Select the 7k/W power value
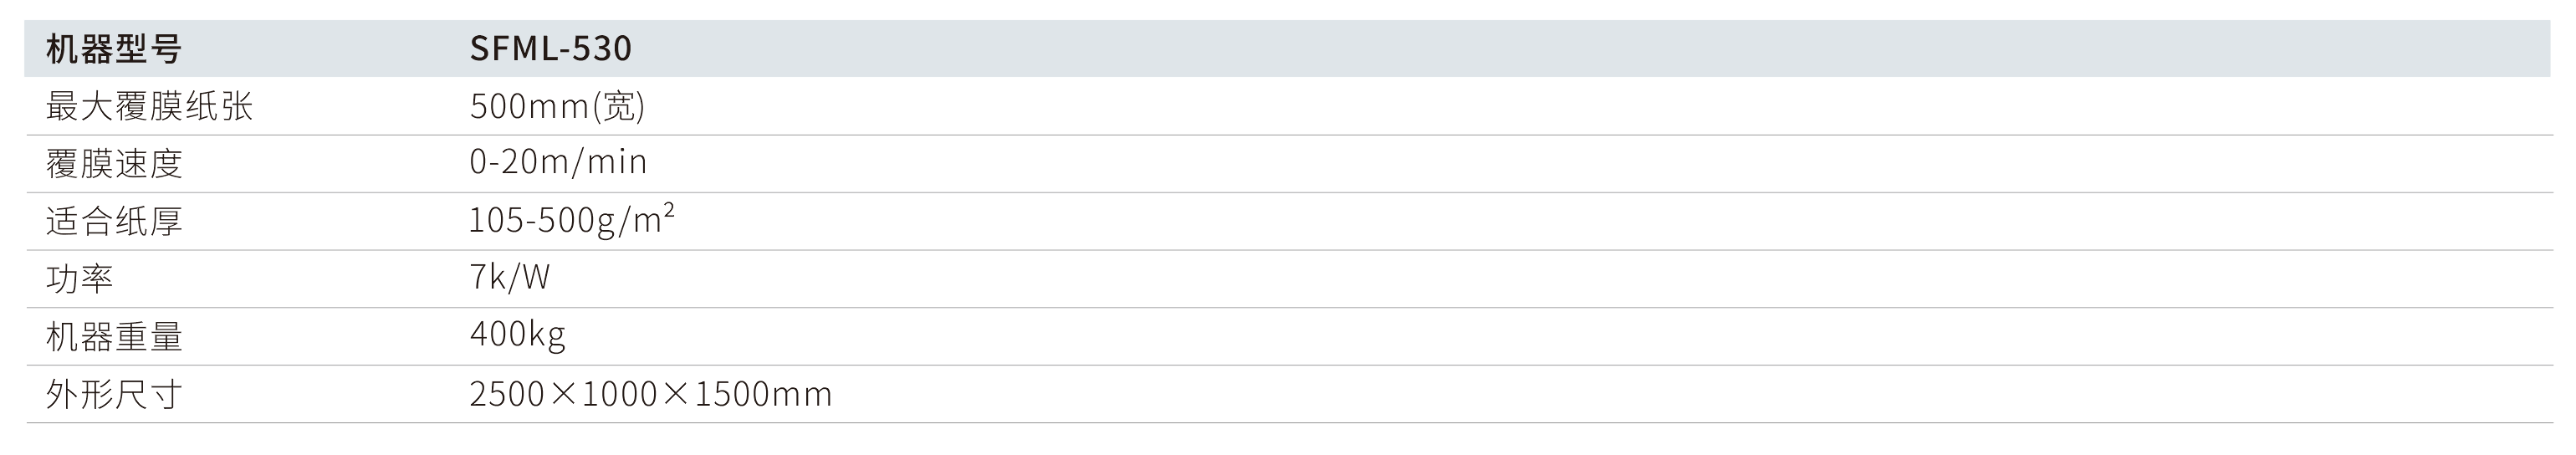The image size is (2576, 455). tap(510, 277)
